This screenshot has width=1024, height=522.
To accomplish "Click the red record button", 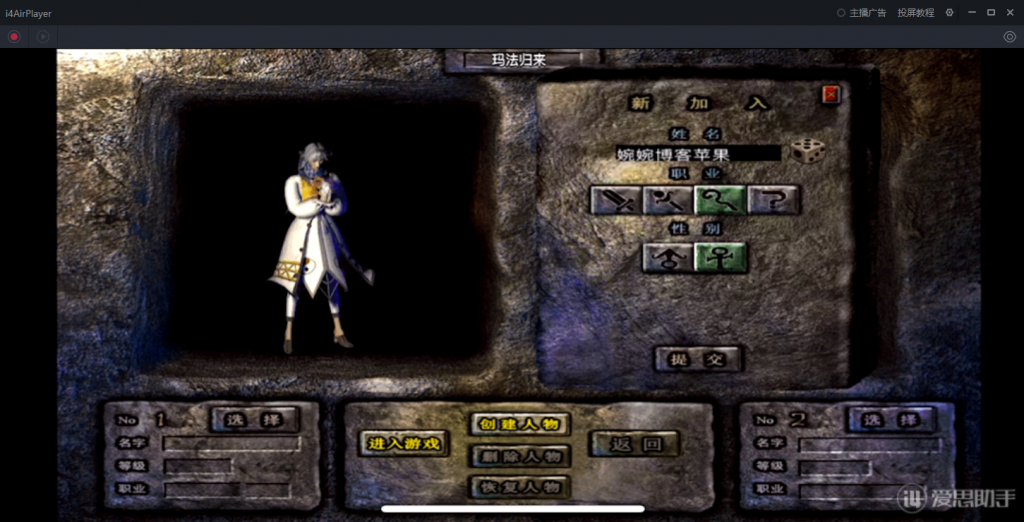I will point(14,37).
